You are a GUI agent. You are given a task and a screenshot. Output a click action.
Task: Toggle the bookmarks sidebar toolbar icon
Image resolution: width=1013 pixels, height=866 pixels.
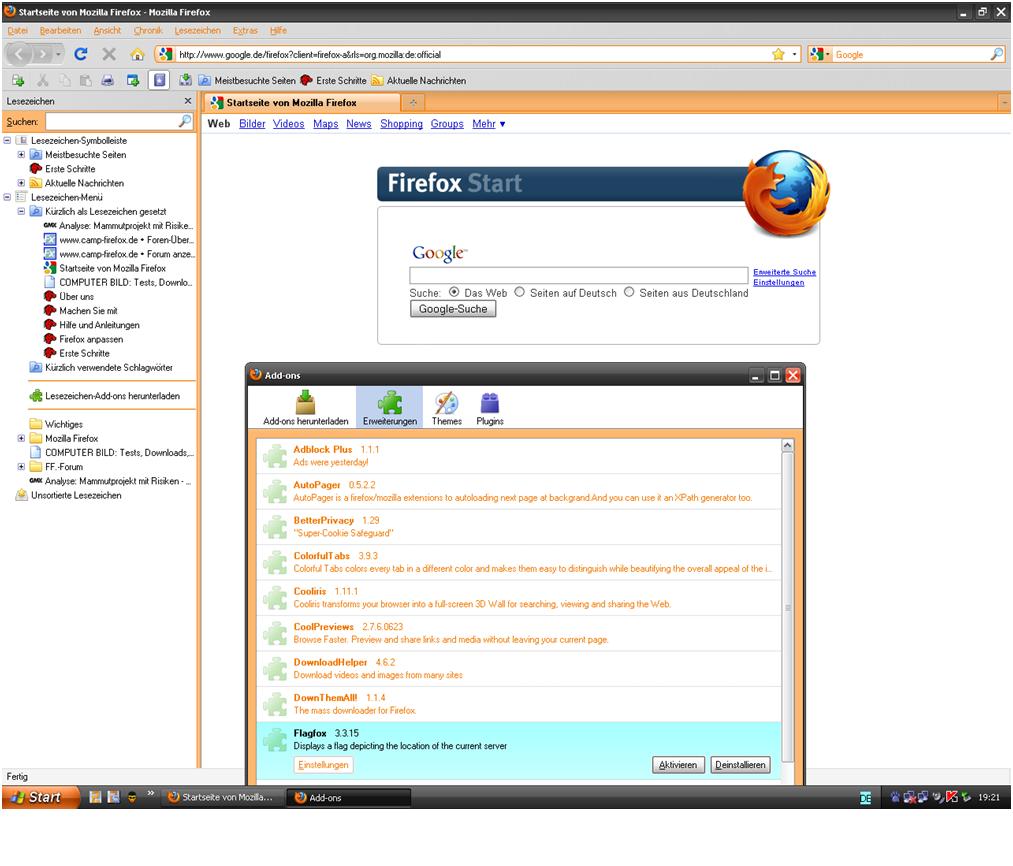point(159,80)
